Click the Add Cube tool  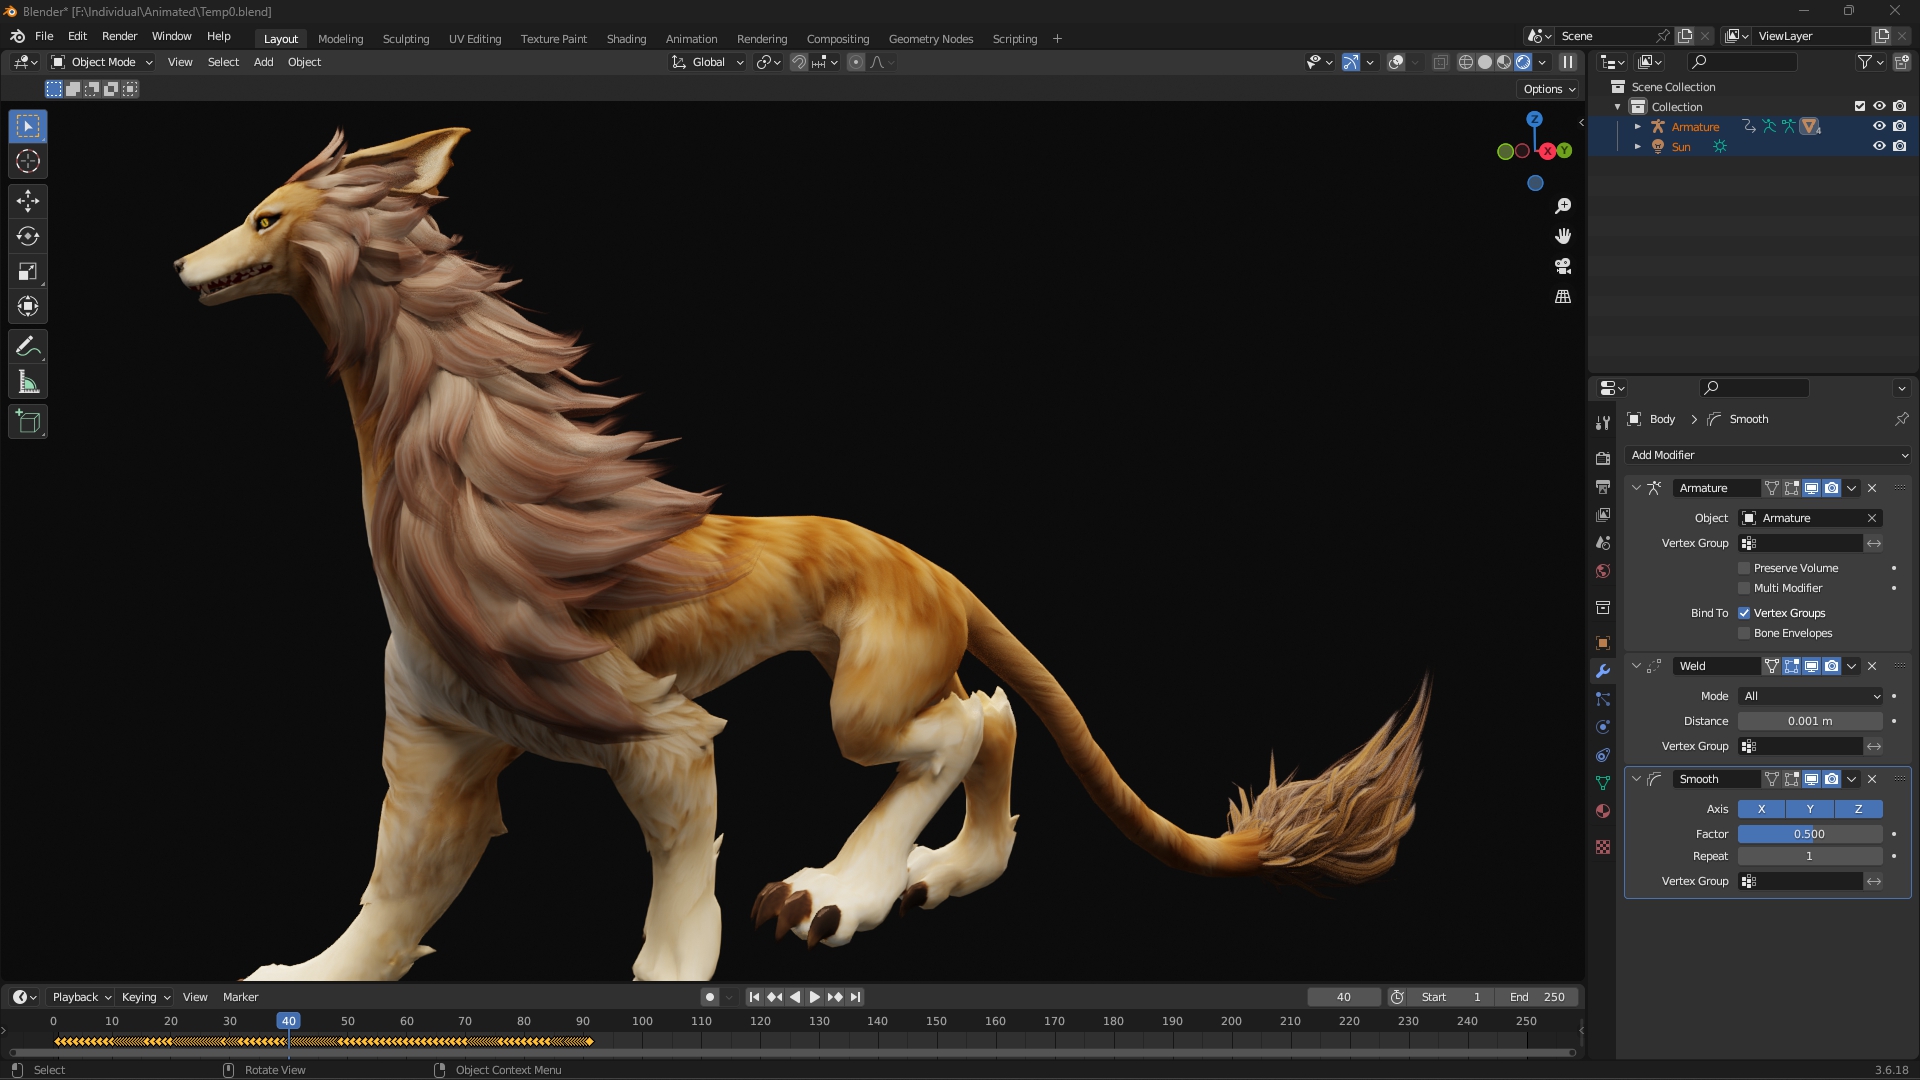pos(28,422)
